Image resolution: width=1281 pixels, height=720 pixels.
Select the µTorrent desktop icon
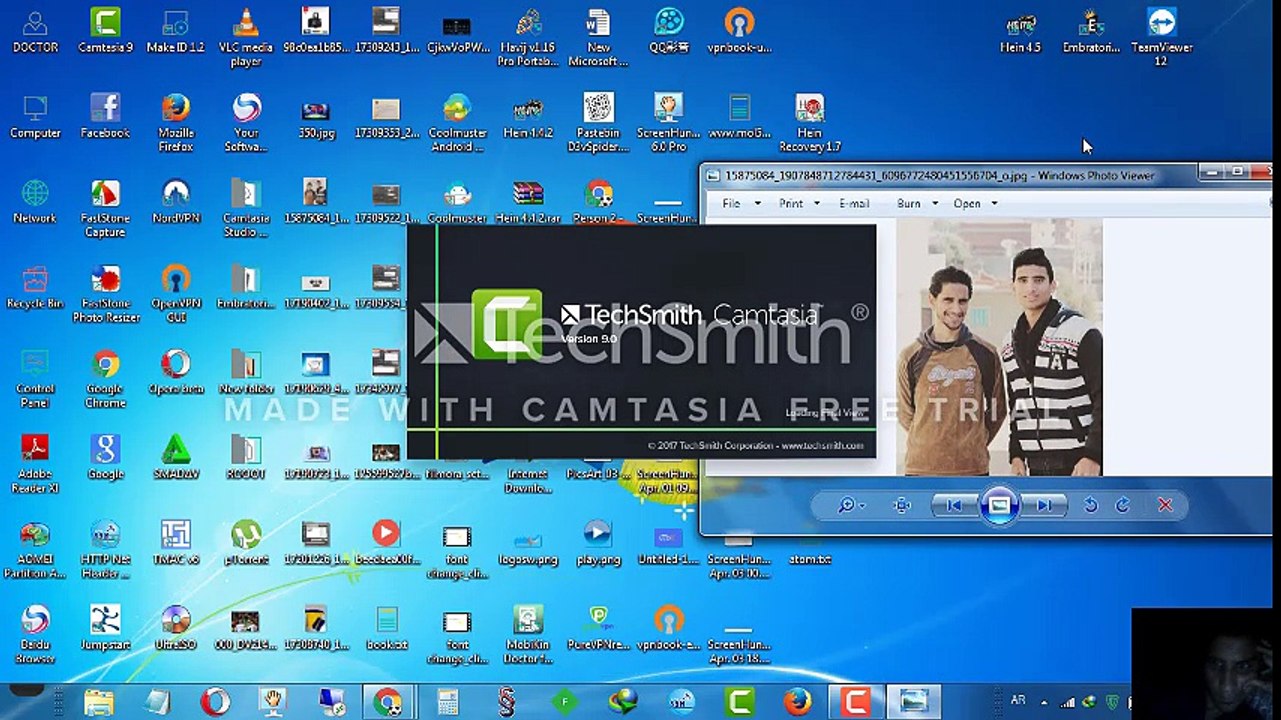pyautogui.click(x=245, y=541)
